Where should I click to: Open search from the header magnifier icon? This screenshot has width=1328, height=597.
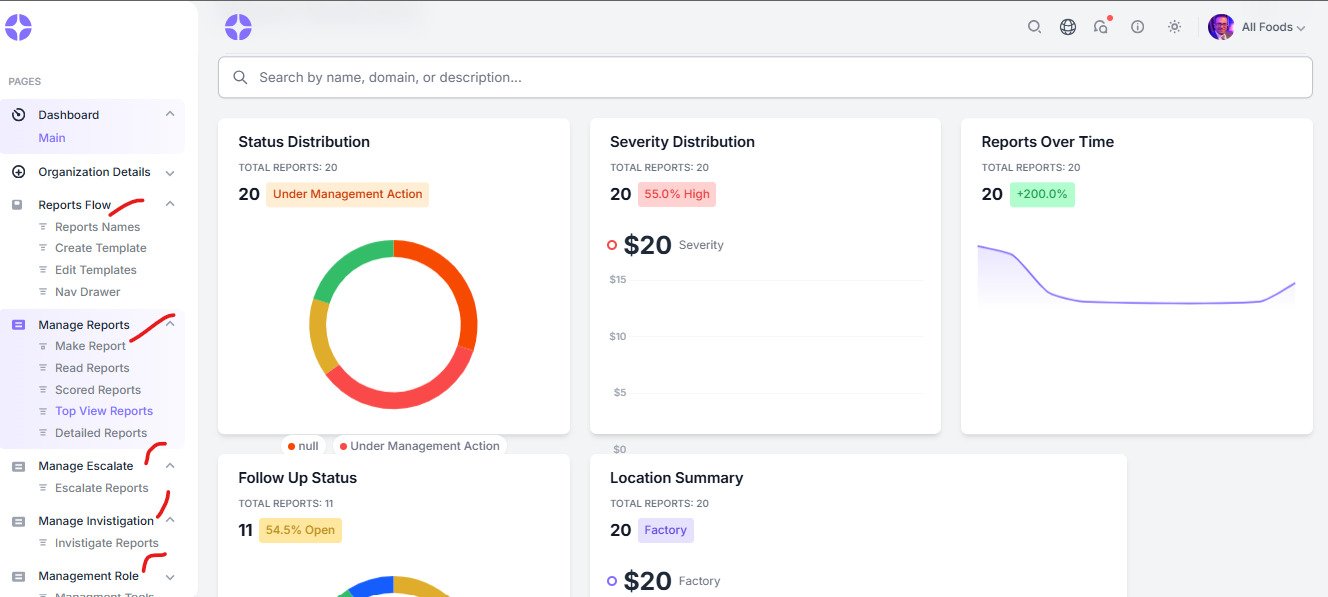click(x=1035, y=27)
